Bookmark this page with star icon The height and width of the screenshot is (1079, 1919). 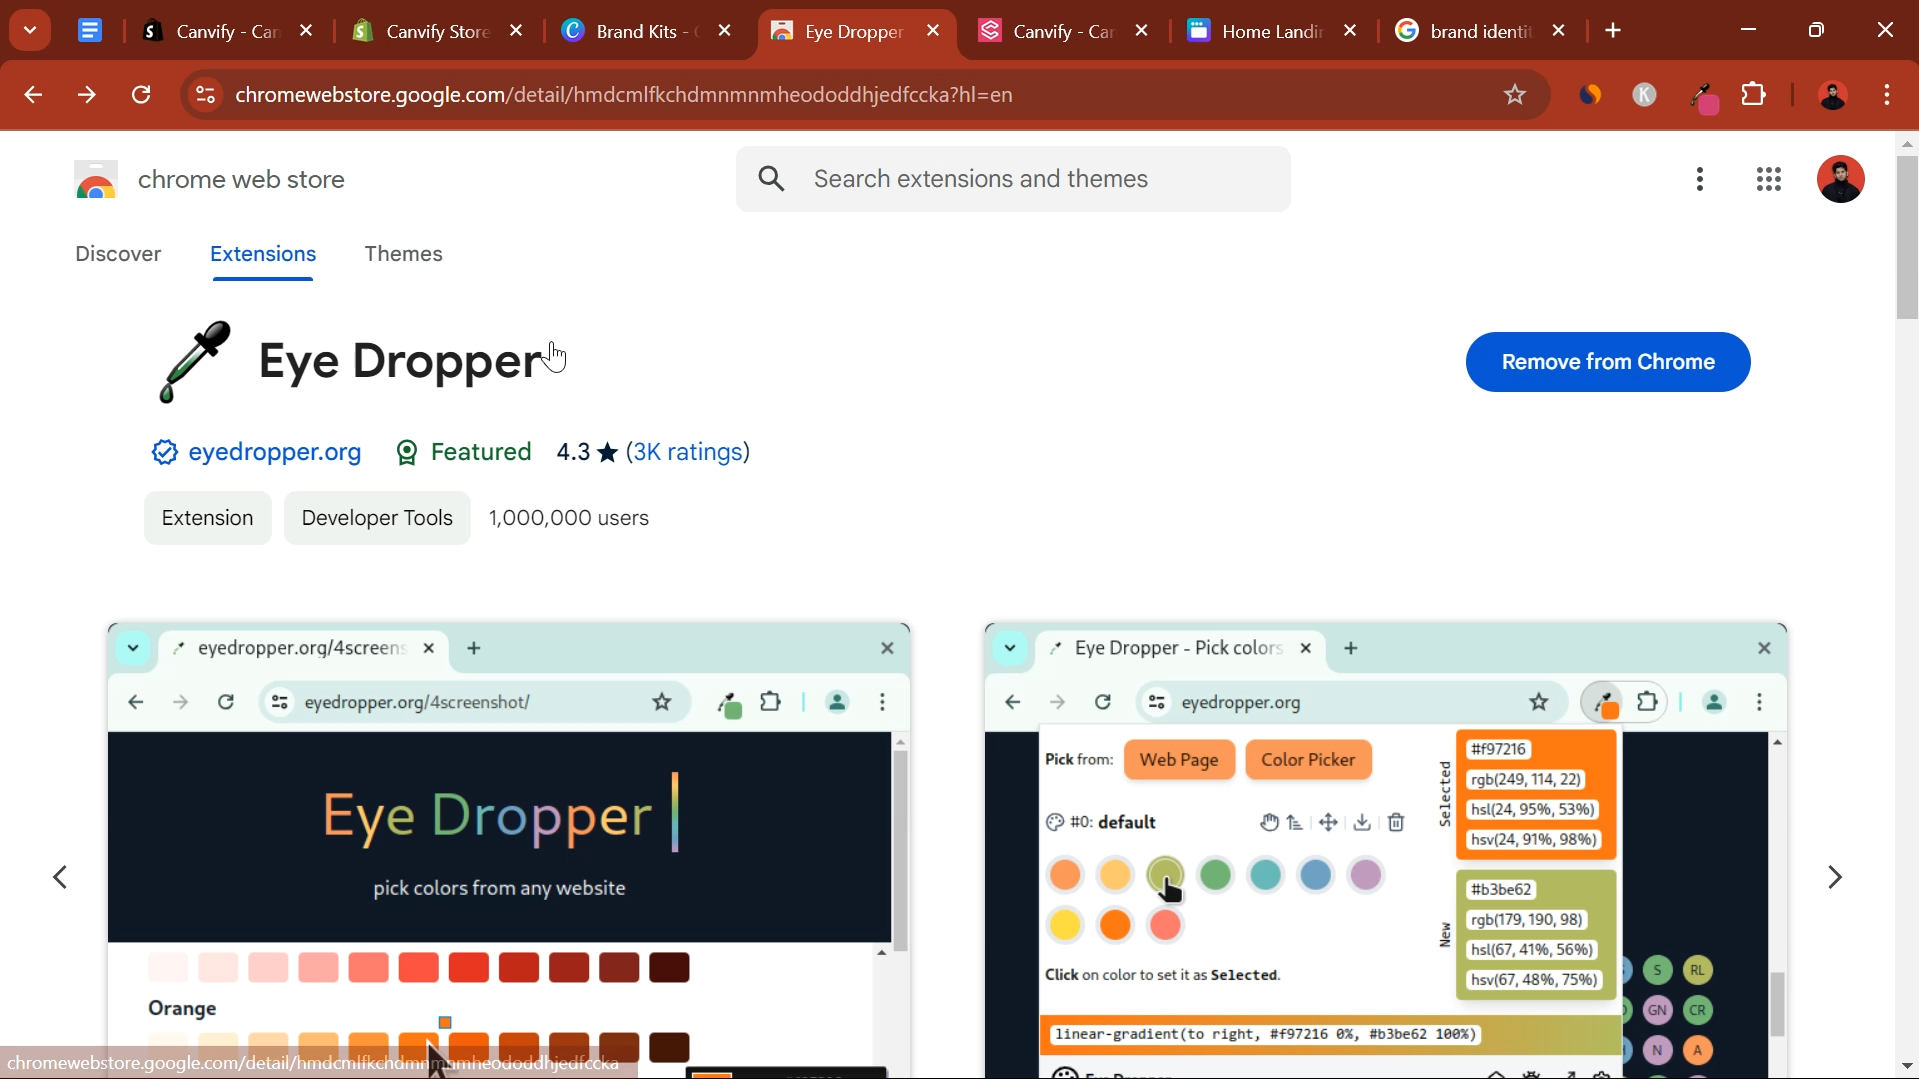pos(1515,95)
